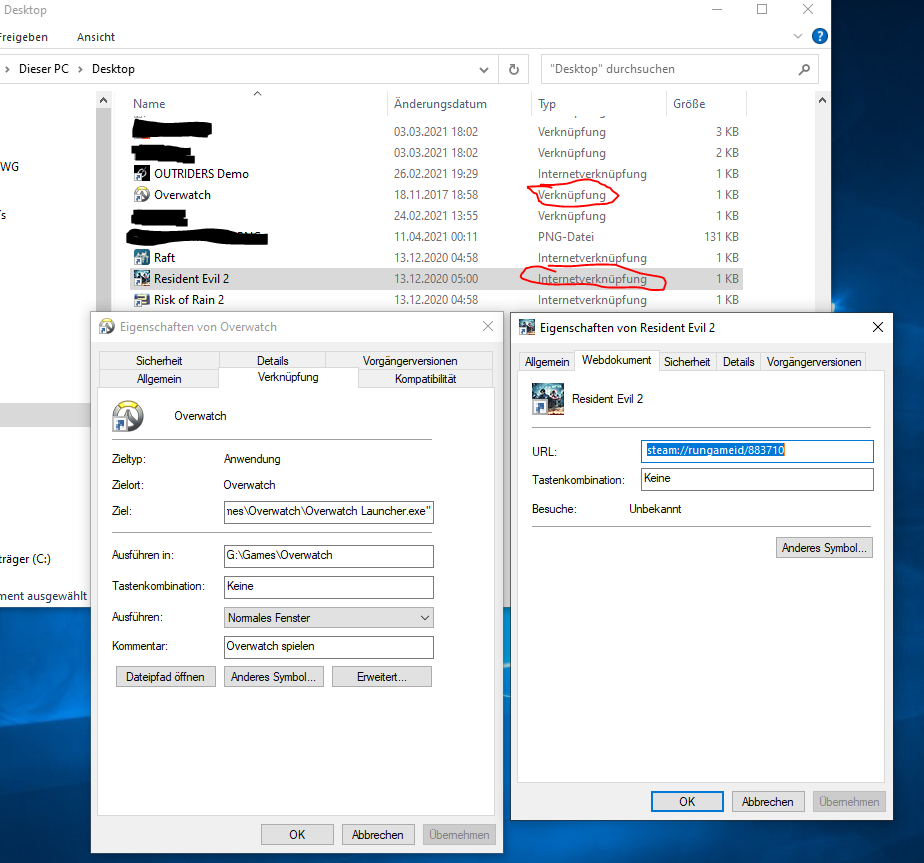Select the 'OUTRIDERS Demo' file name
924x863 pixels.
[202, 173]
